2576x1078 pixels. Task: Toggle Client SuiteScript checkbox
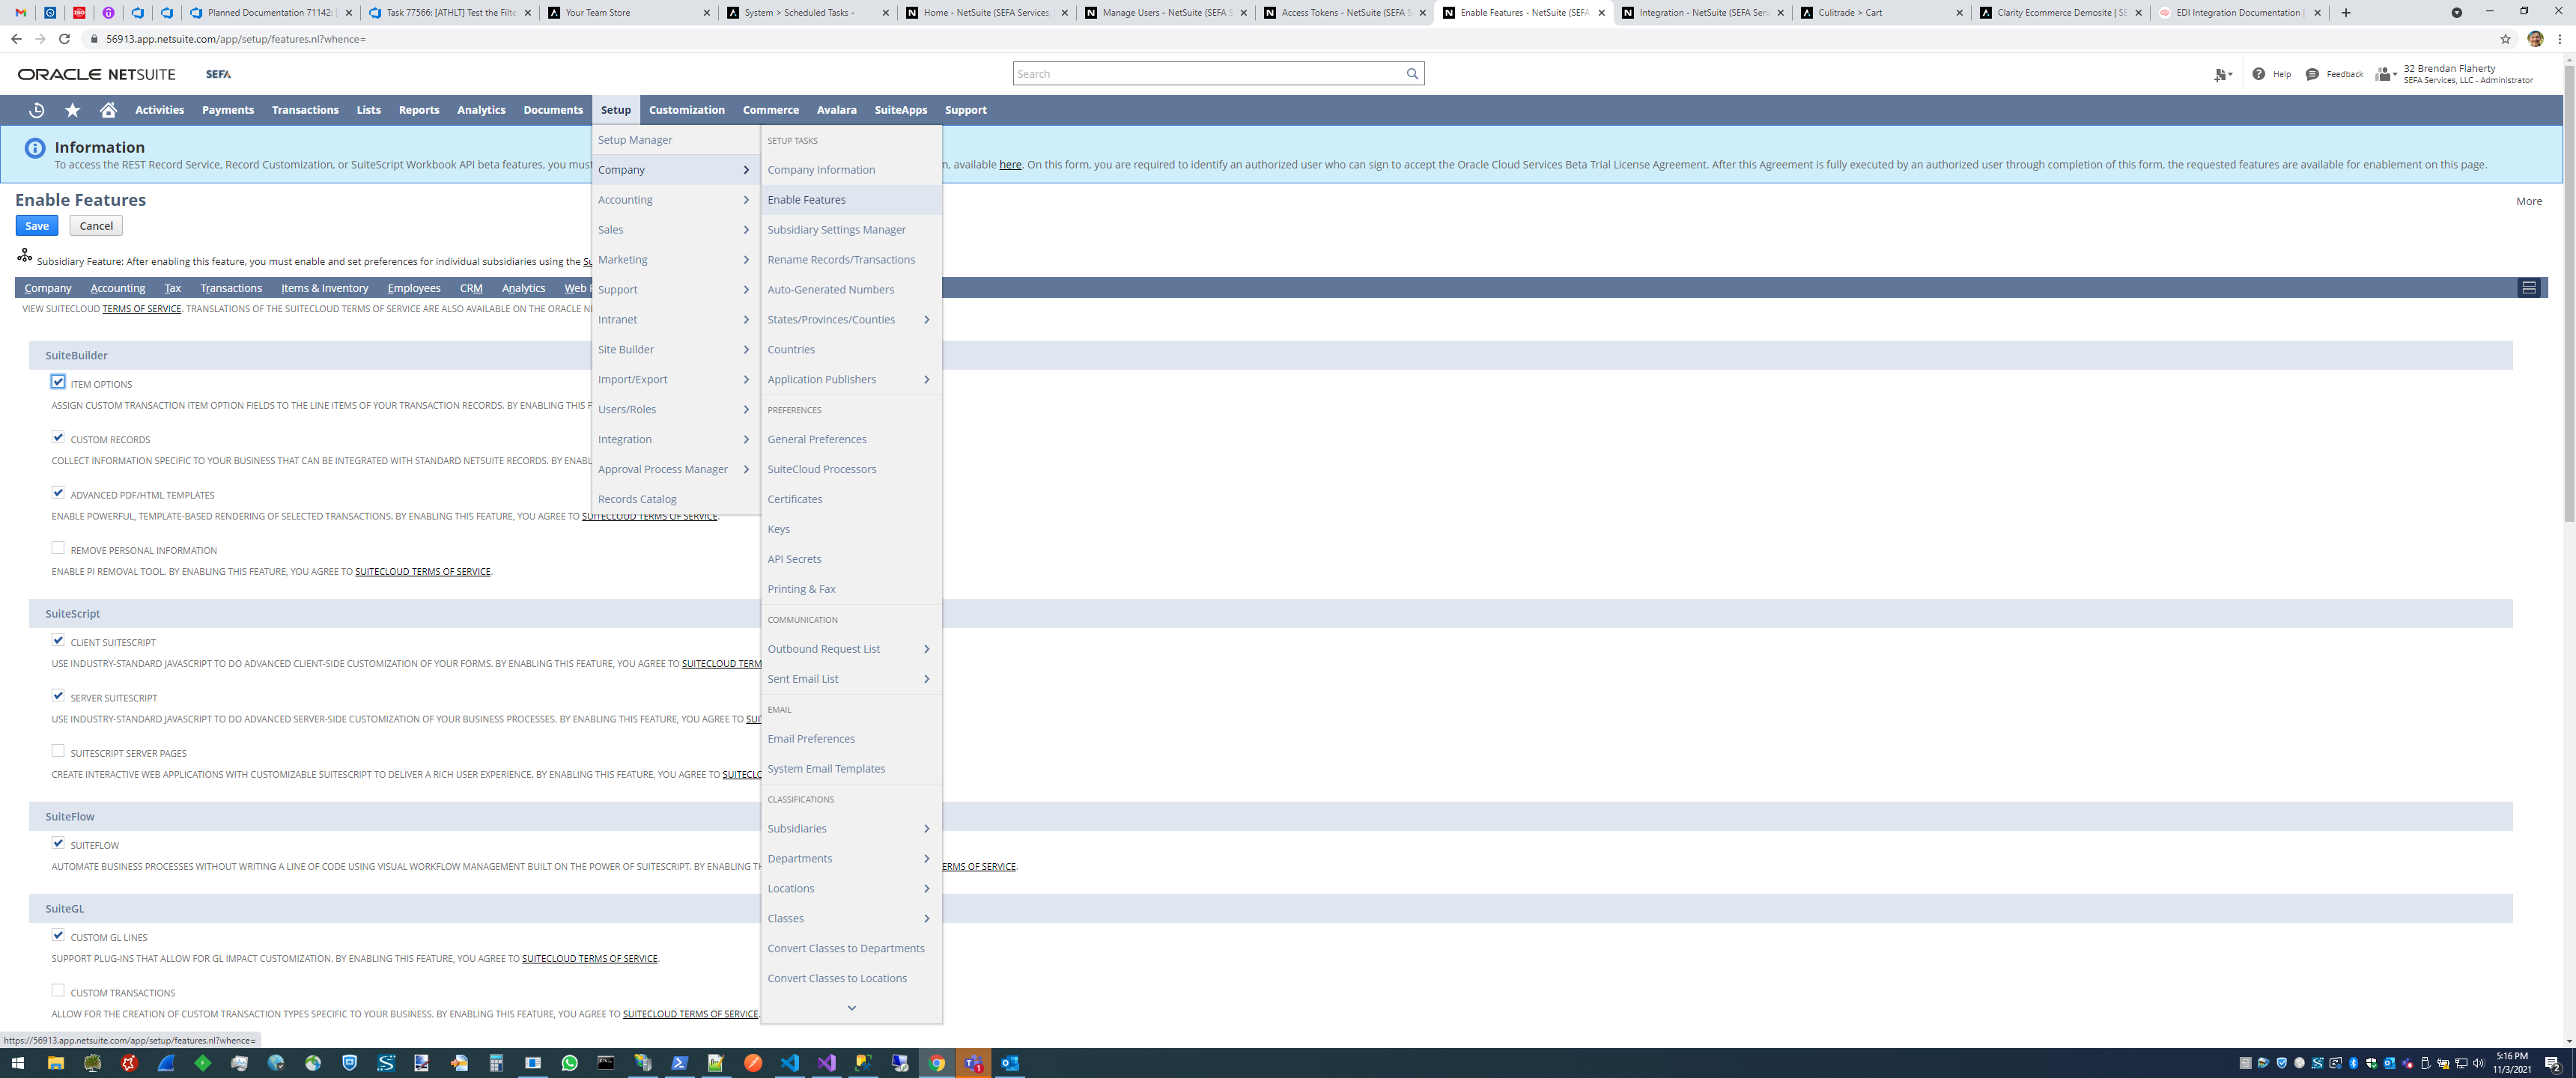point(58,640)
